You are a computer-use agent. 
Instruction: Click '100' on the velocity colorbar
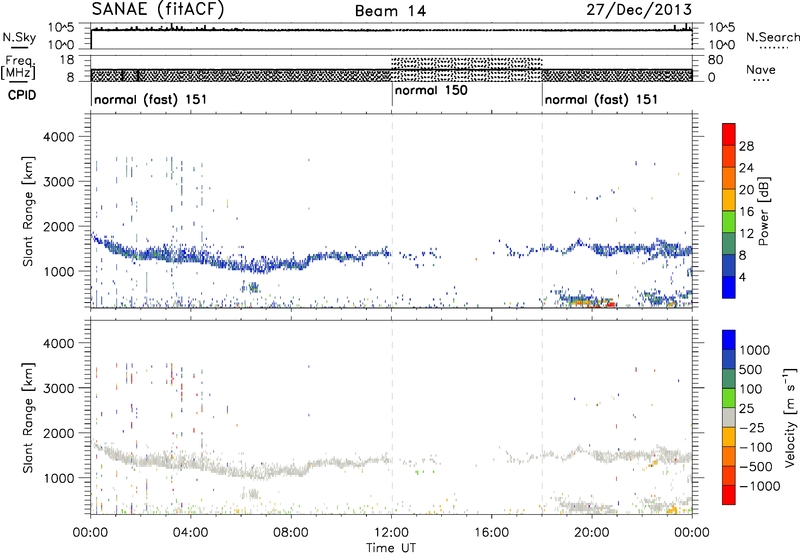(751, 389)
